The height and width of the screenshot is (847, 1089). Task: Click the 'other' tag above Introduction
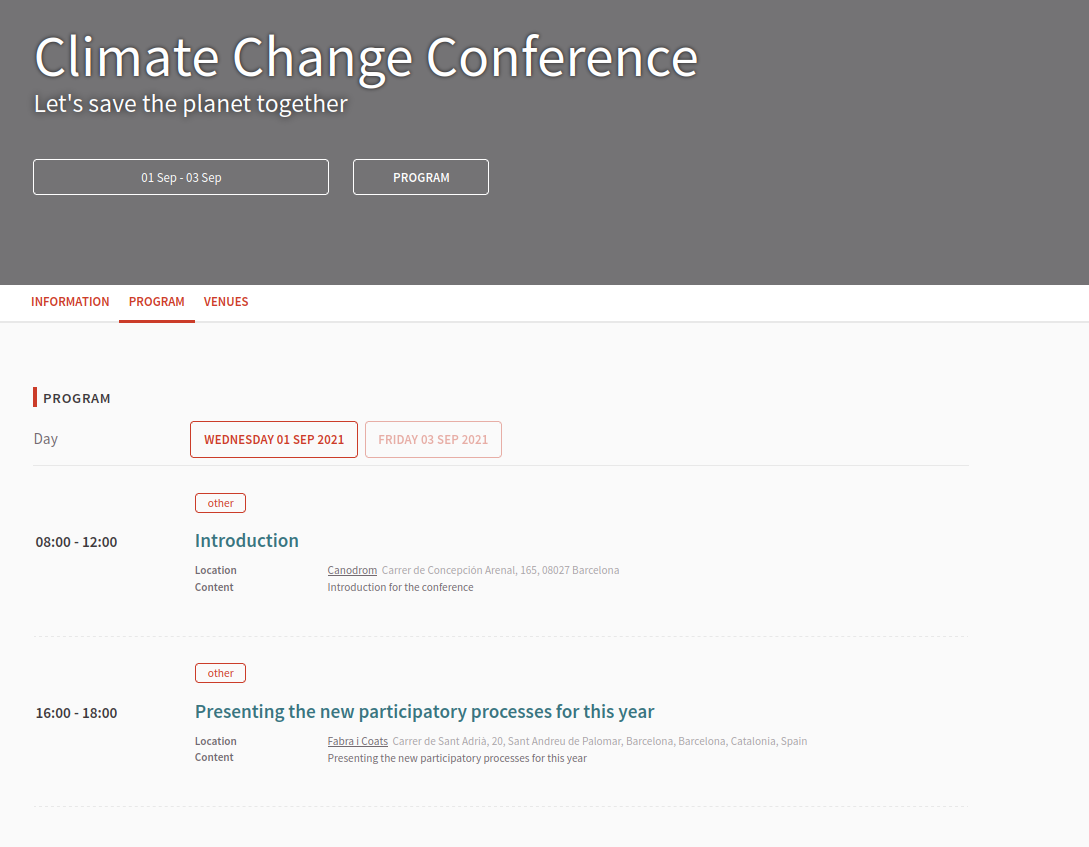click(220, 503)
